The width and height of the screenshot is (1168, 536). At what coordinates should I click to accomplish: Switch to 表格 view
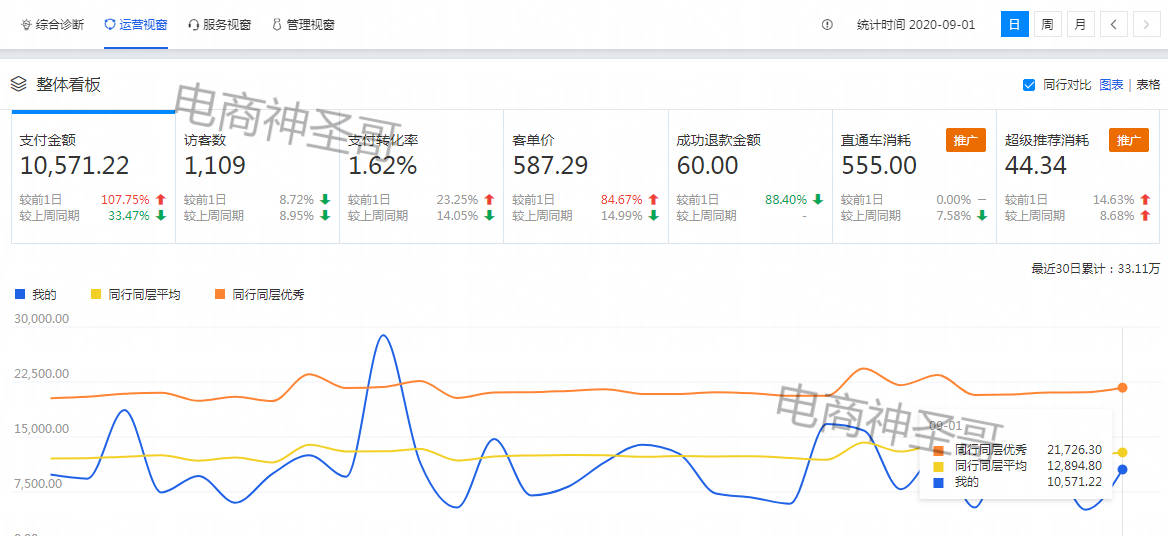1148,85
